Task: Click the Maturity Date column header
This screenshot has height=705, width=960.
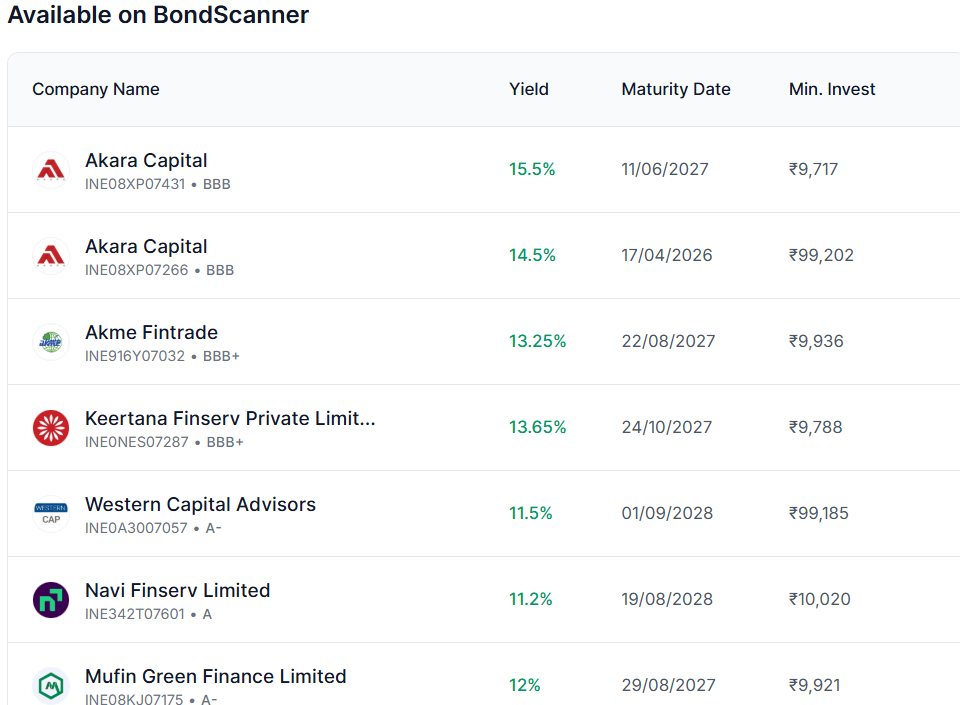Action: (x=676, y=89)
